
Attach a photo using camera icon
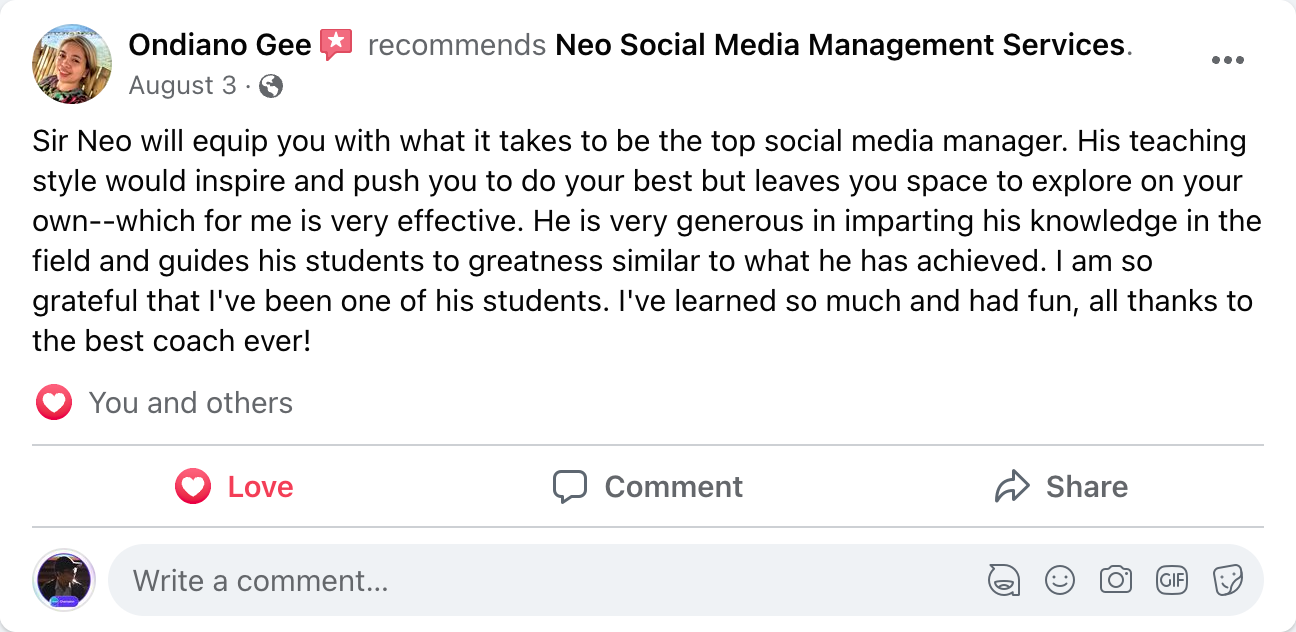click(x=1115, y=579)
